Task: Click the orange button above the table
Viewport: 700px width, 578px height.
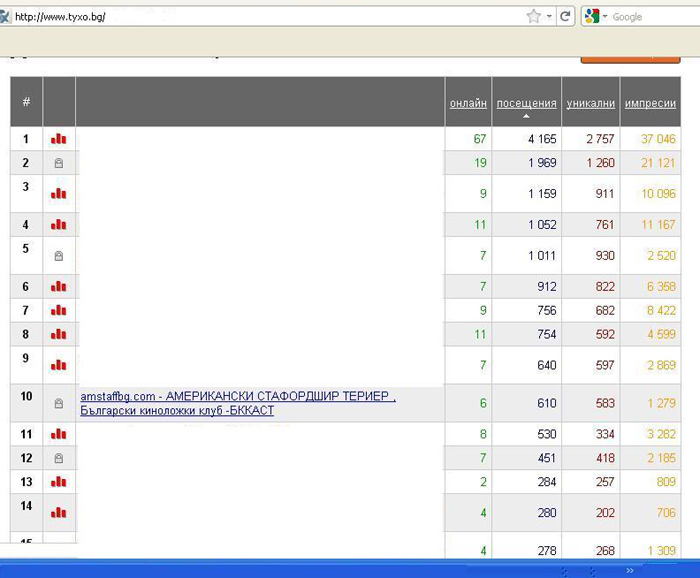Action: tap(630, 58)
